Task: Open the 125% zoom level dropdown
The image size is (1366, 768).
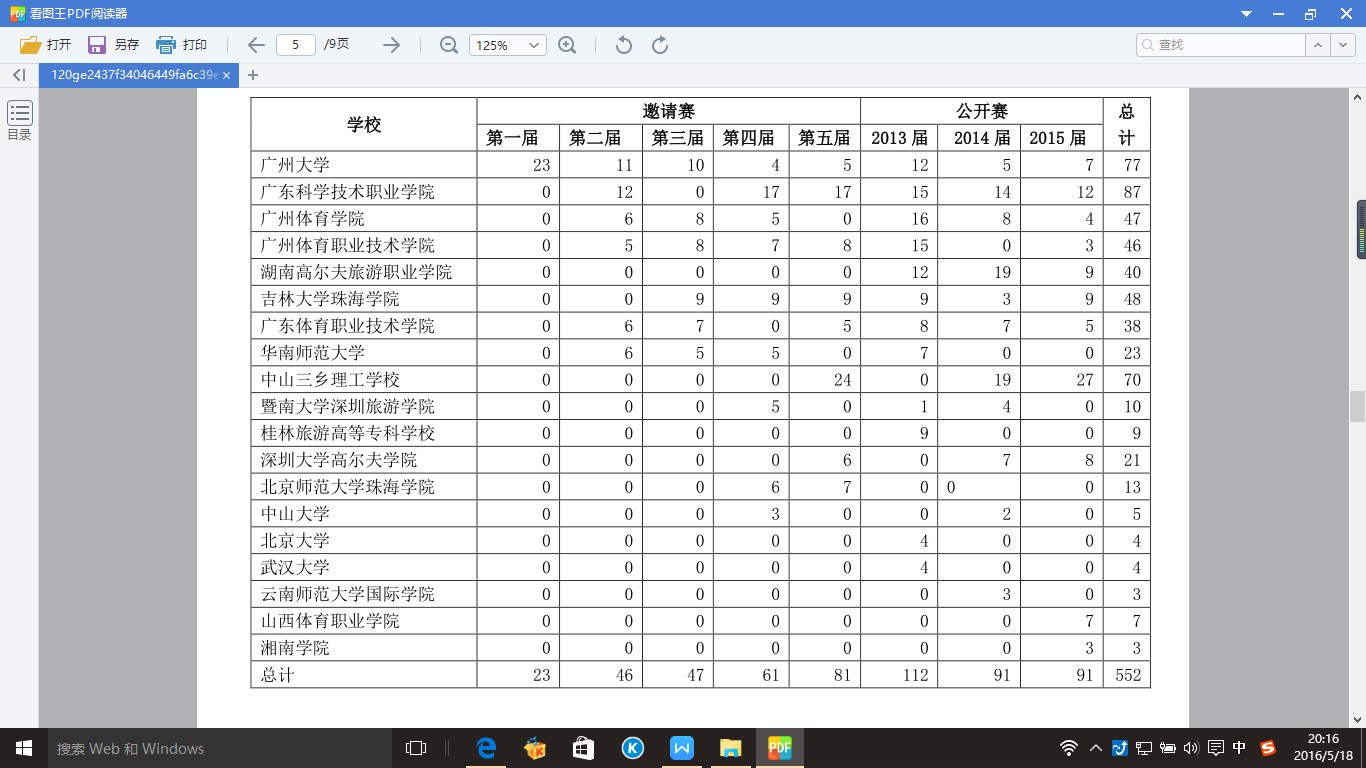Action: pos(508,45)
